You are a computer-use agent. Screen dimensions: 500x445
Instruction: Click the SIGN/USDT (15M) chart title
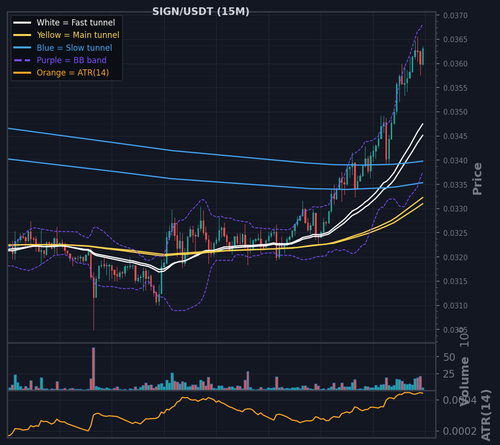click(201, 12)
